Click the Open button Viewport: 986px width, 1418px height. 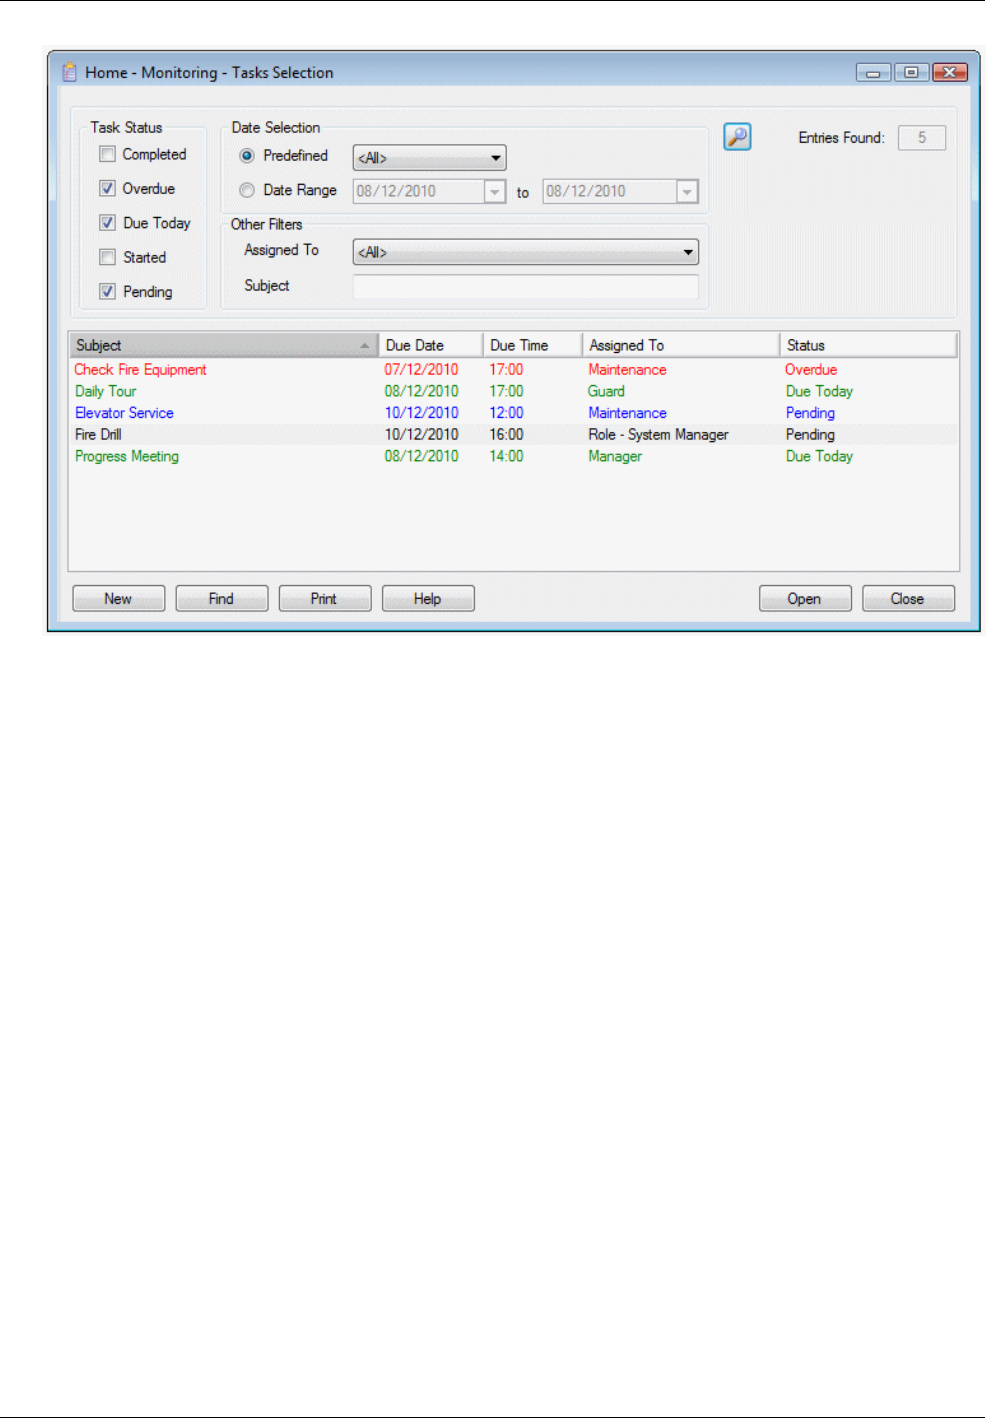point(804,599)
